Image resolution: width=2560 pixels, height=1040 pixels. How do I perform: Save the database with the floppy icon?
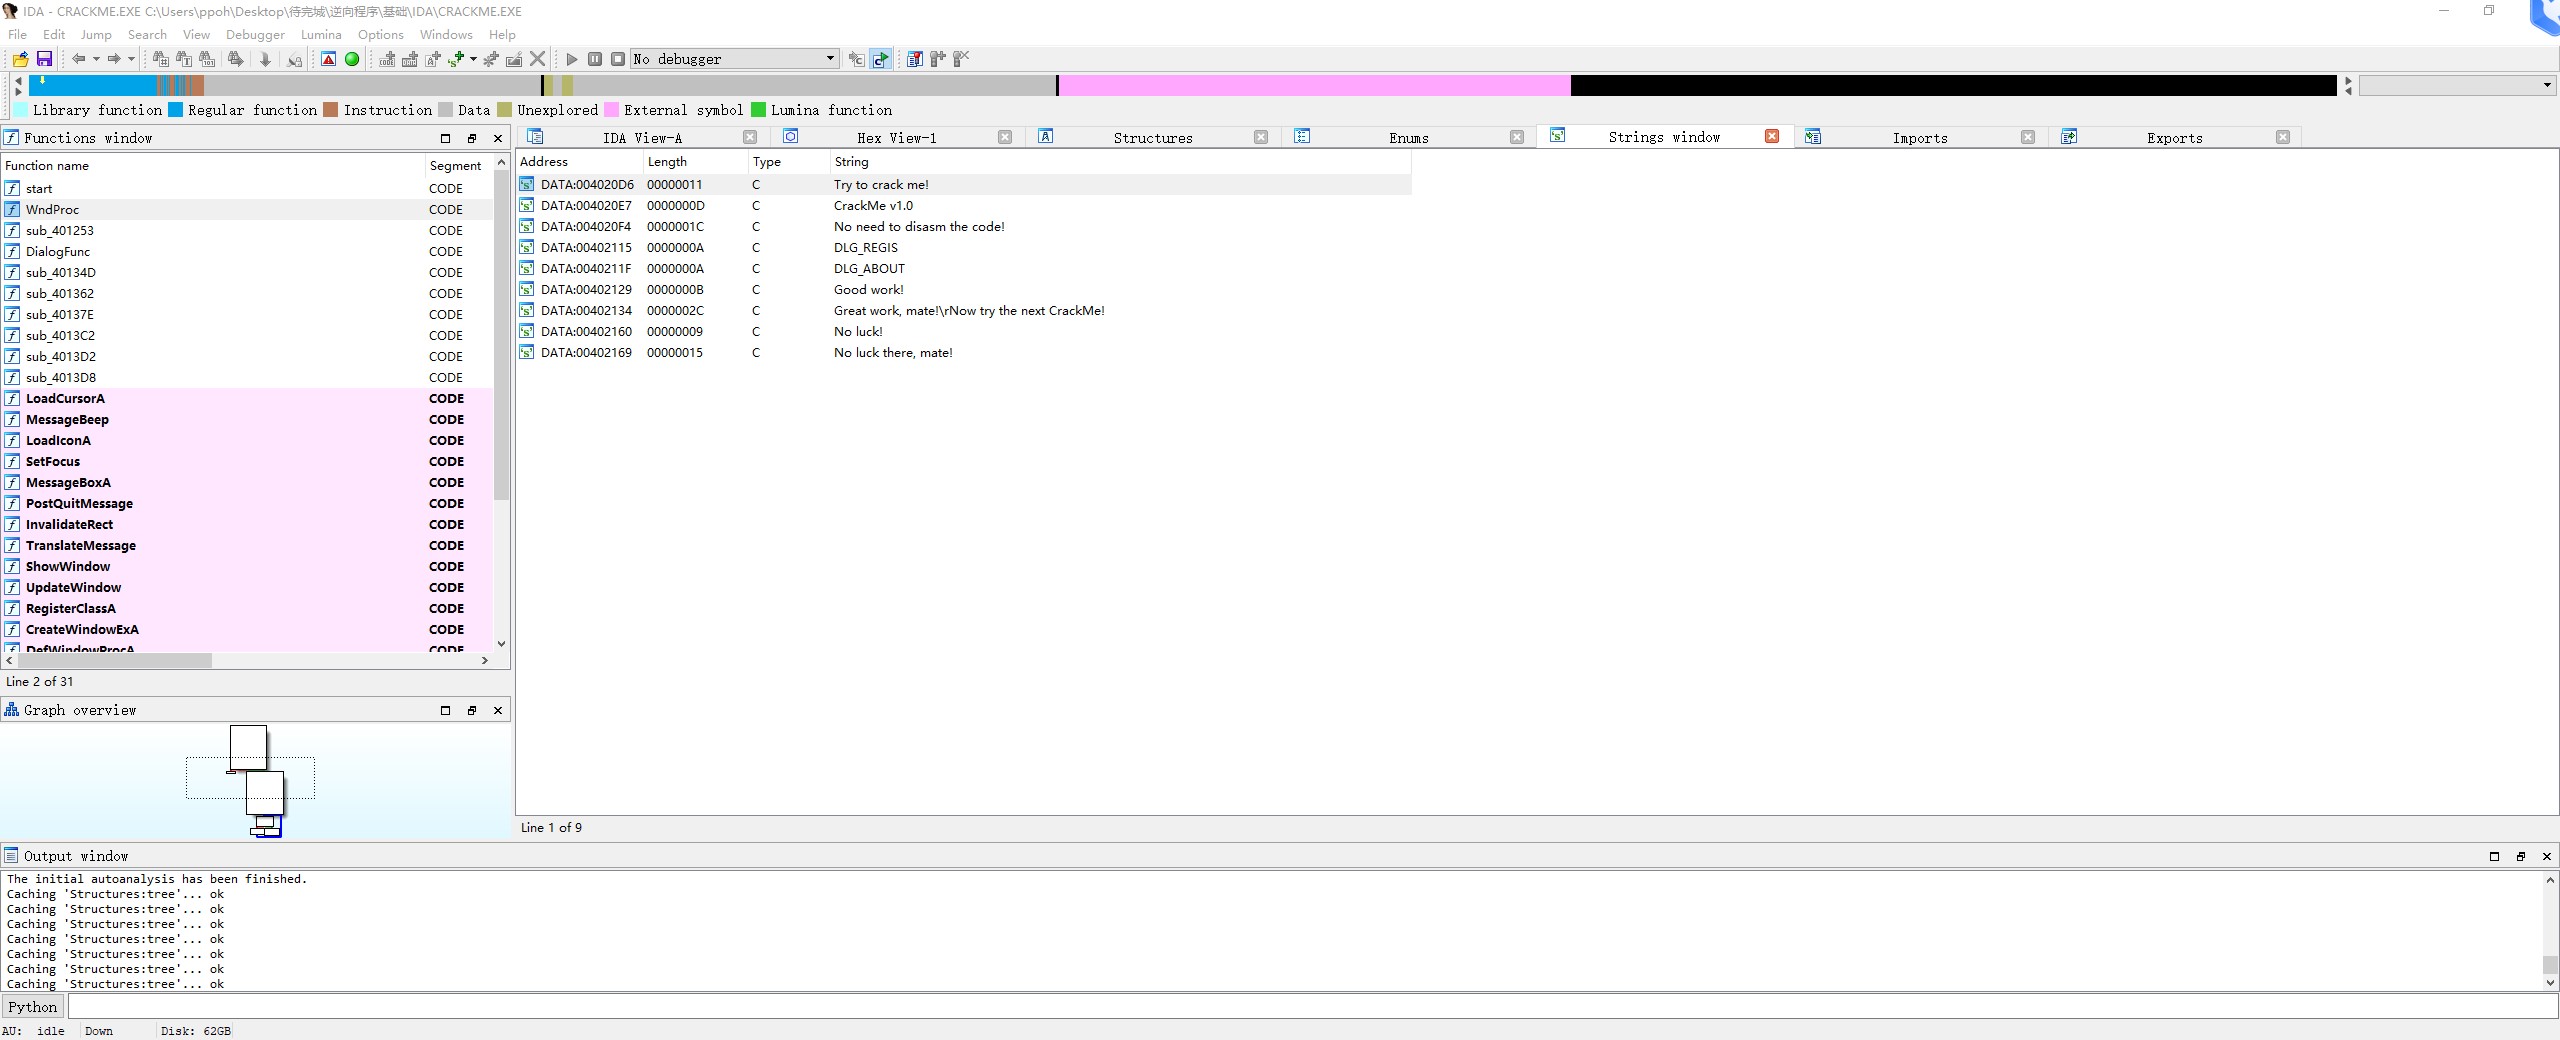coord(44,59)
